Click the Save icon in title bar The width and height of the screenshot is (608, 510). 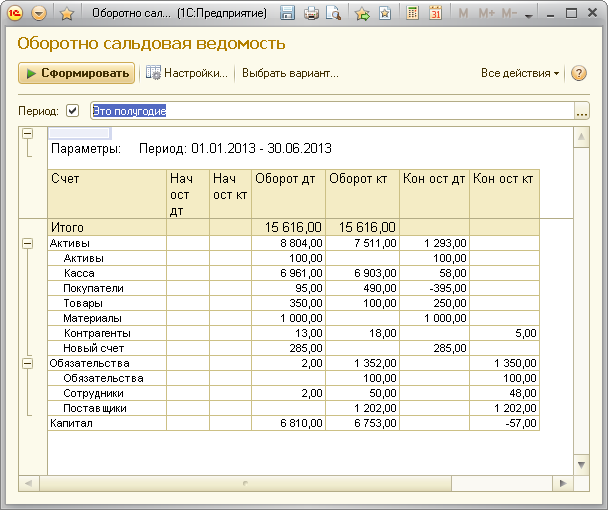288,14
